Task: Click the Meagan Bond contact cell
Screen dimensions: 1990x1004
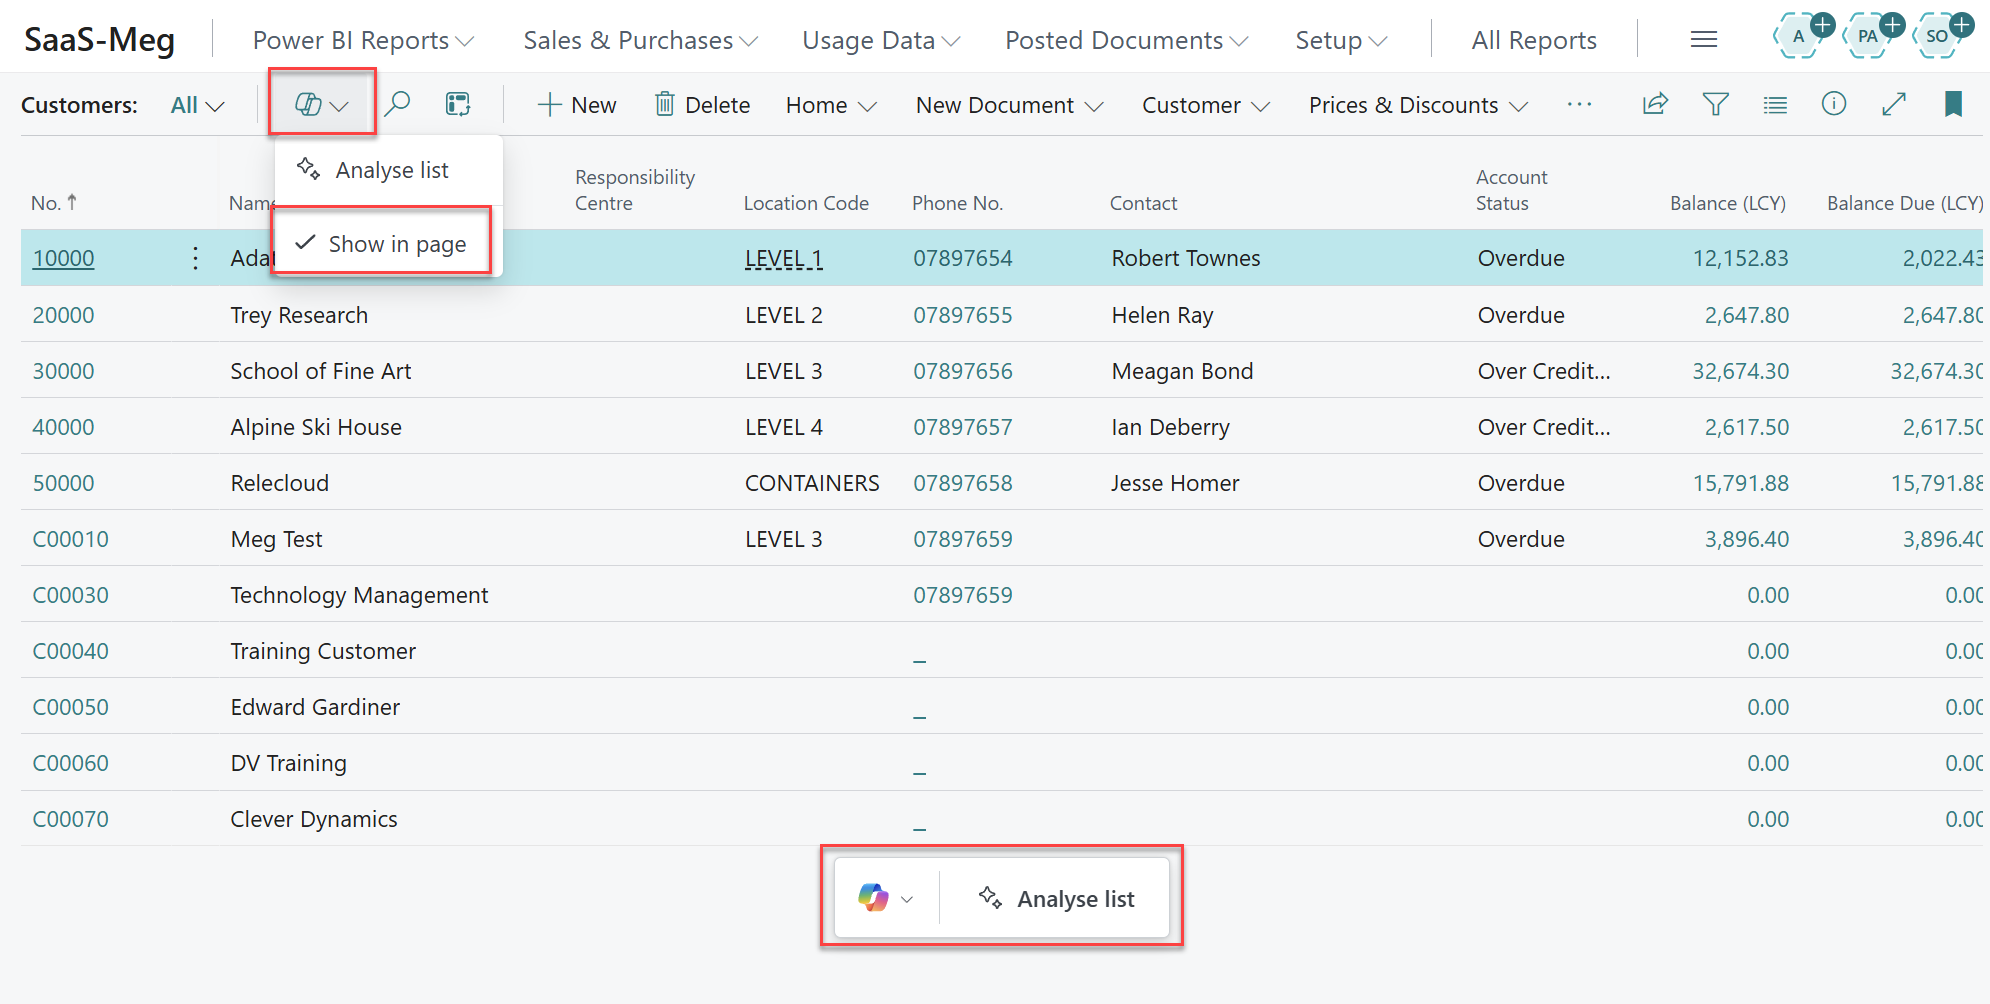Action: pos(1182,371)
